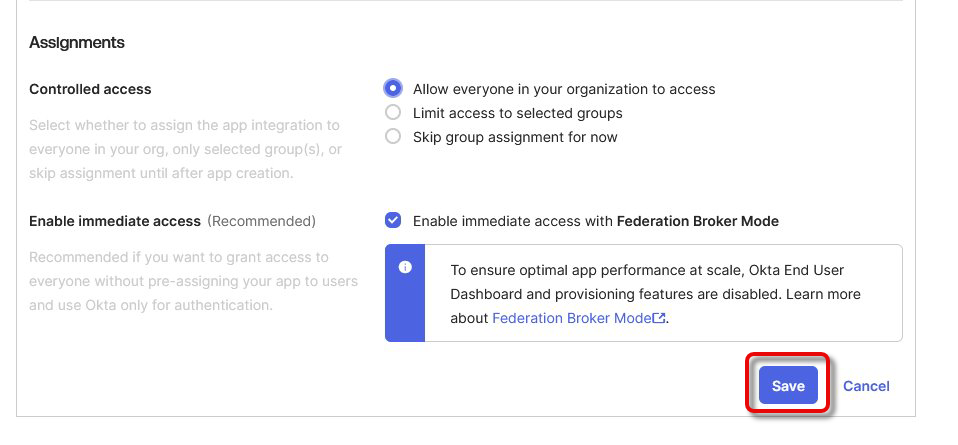
Task: Click the (Recommended) hint text
Action: point(261,221)
